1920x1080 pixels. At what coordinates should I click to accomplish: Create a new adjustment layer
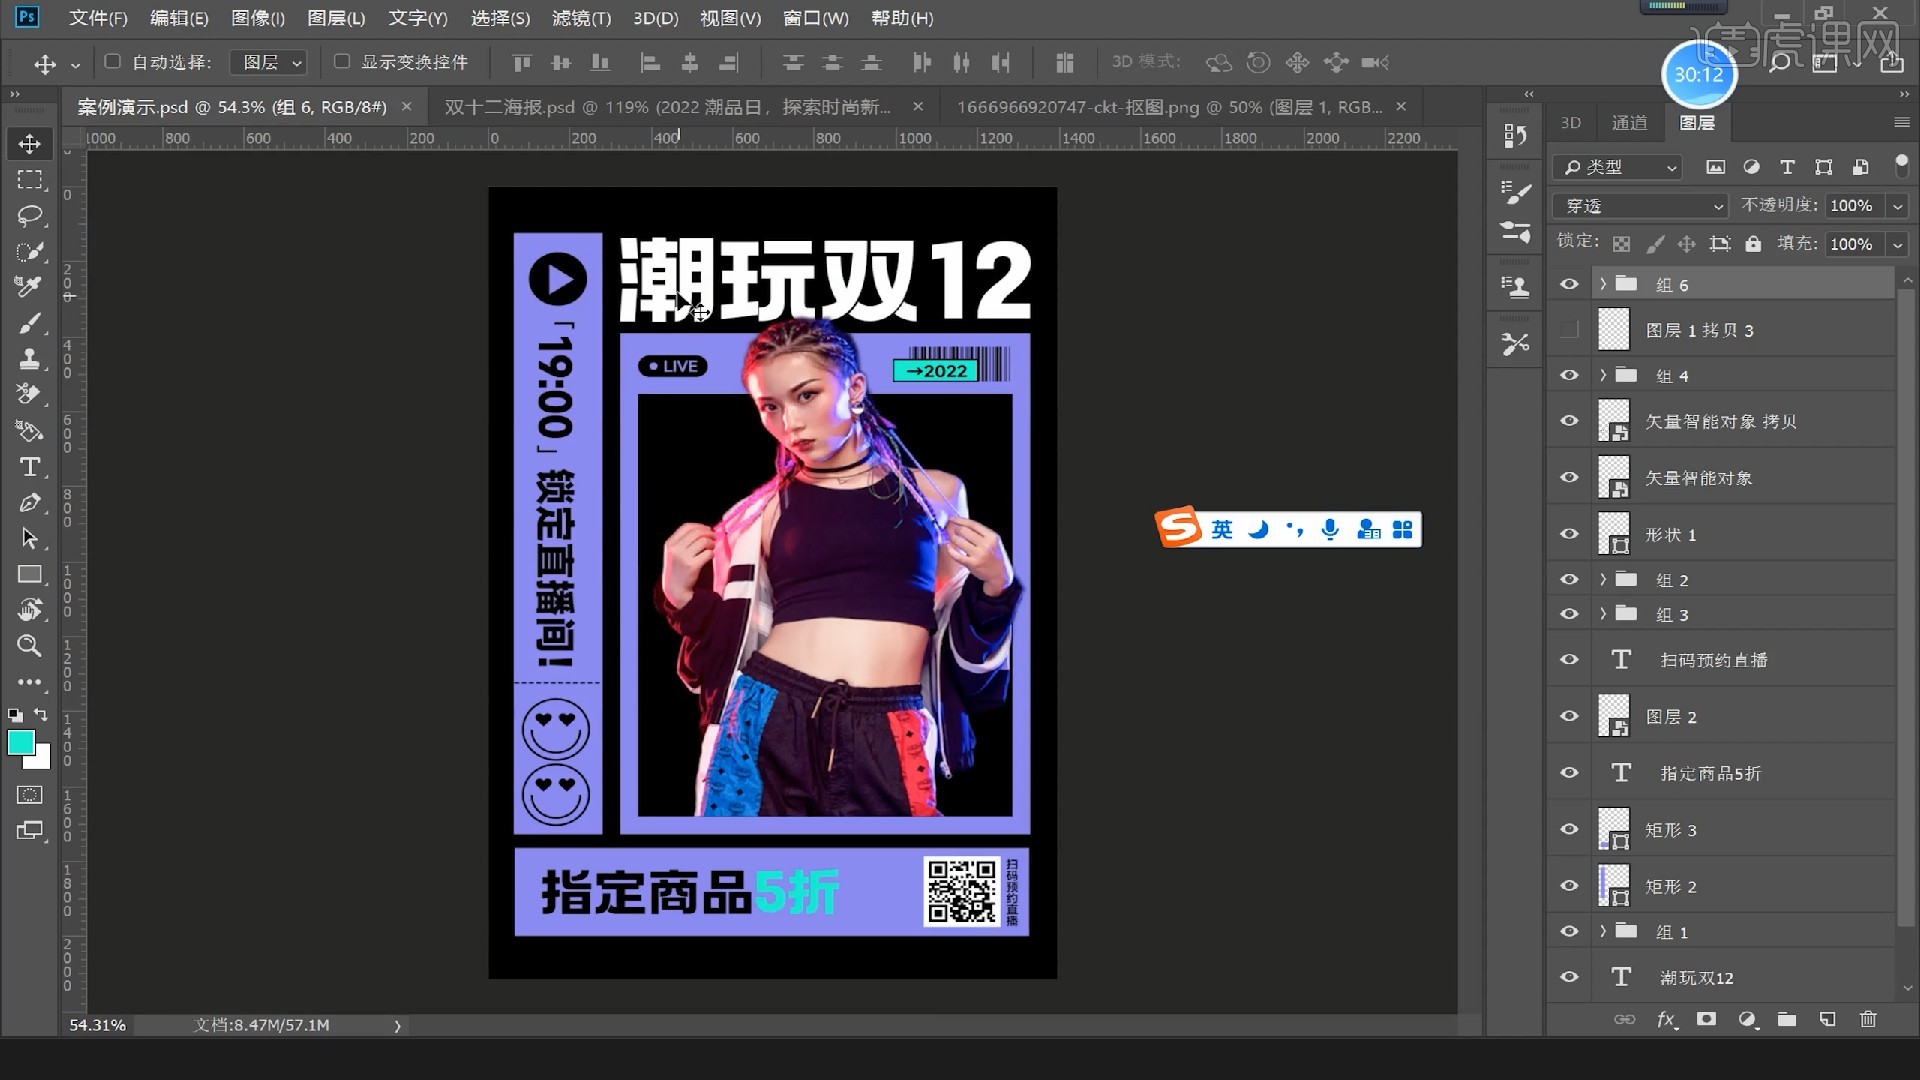click(x=1747, y=1019)
